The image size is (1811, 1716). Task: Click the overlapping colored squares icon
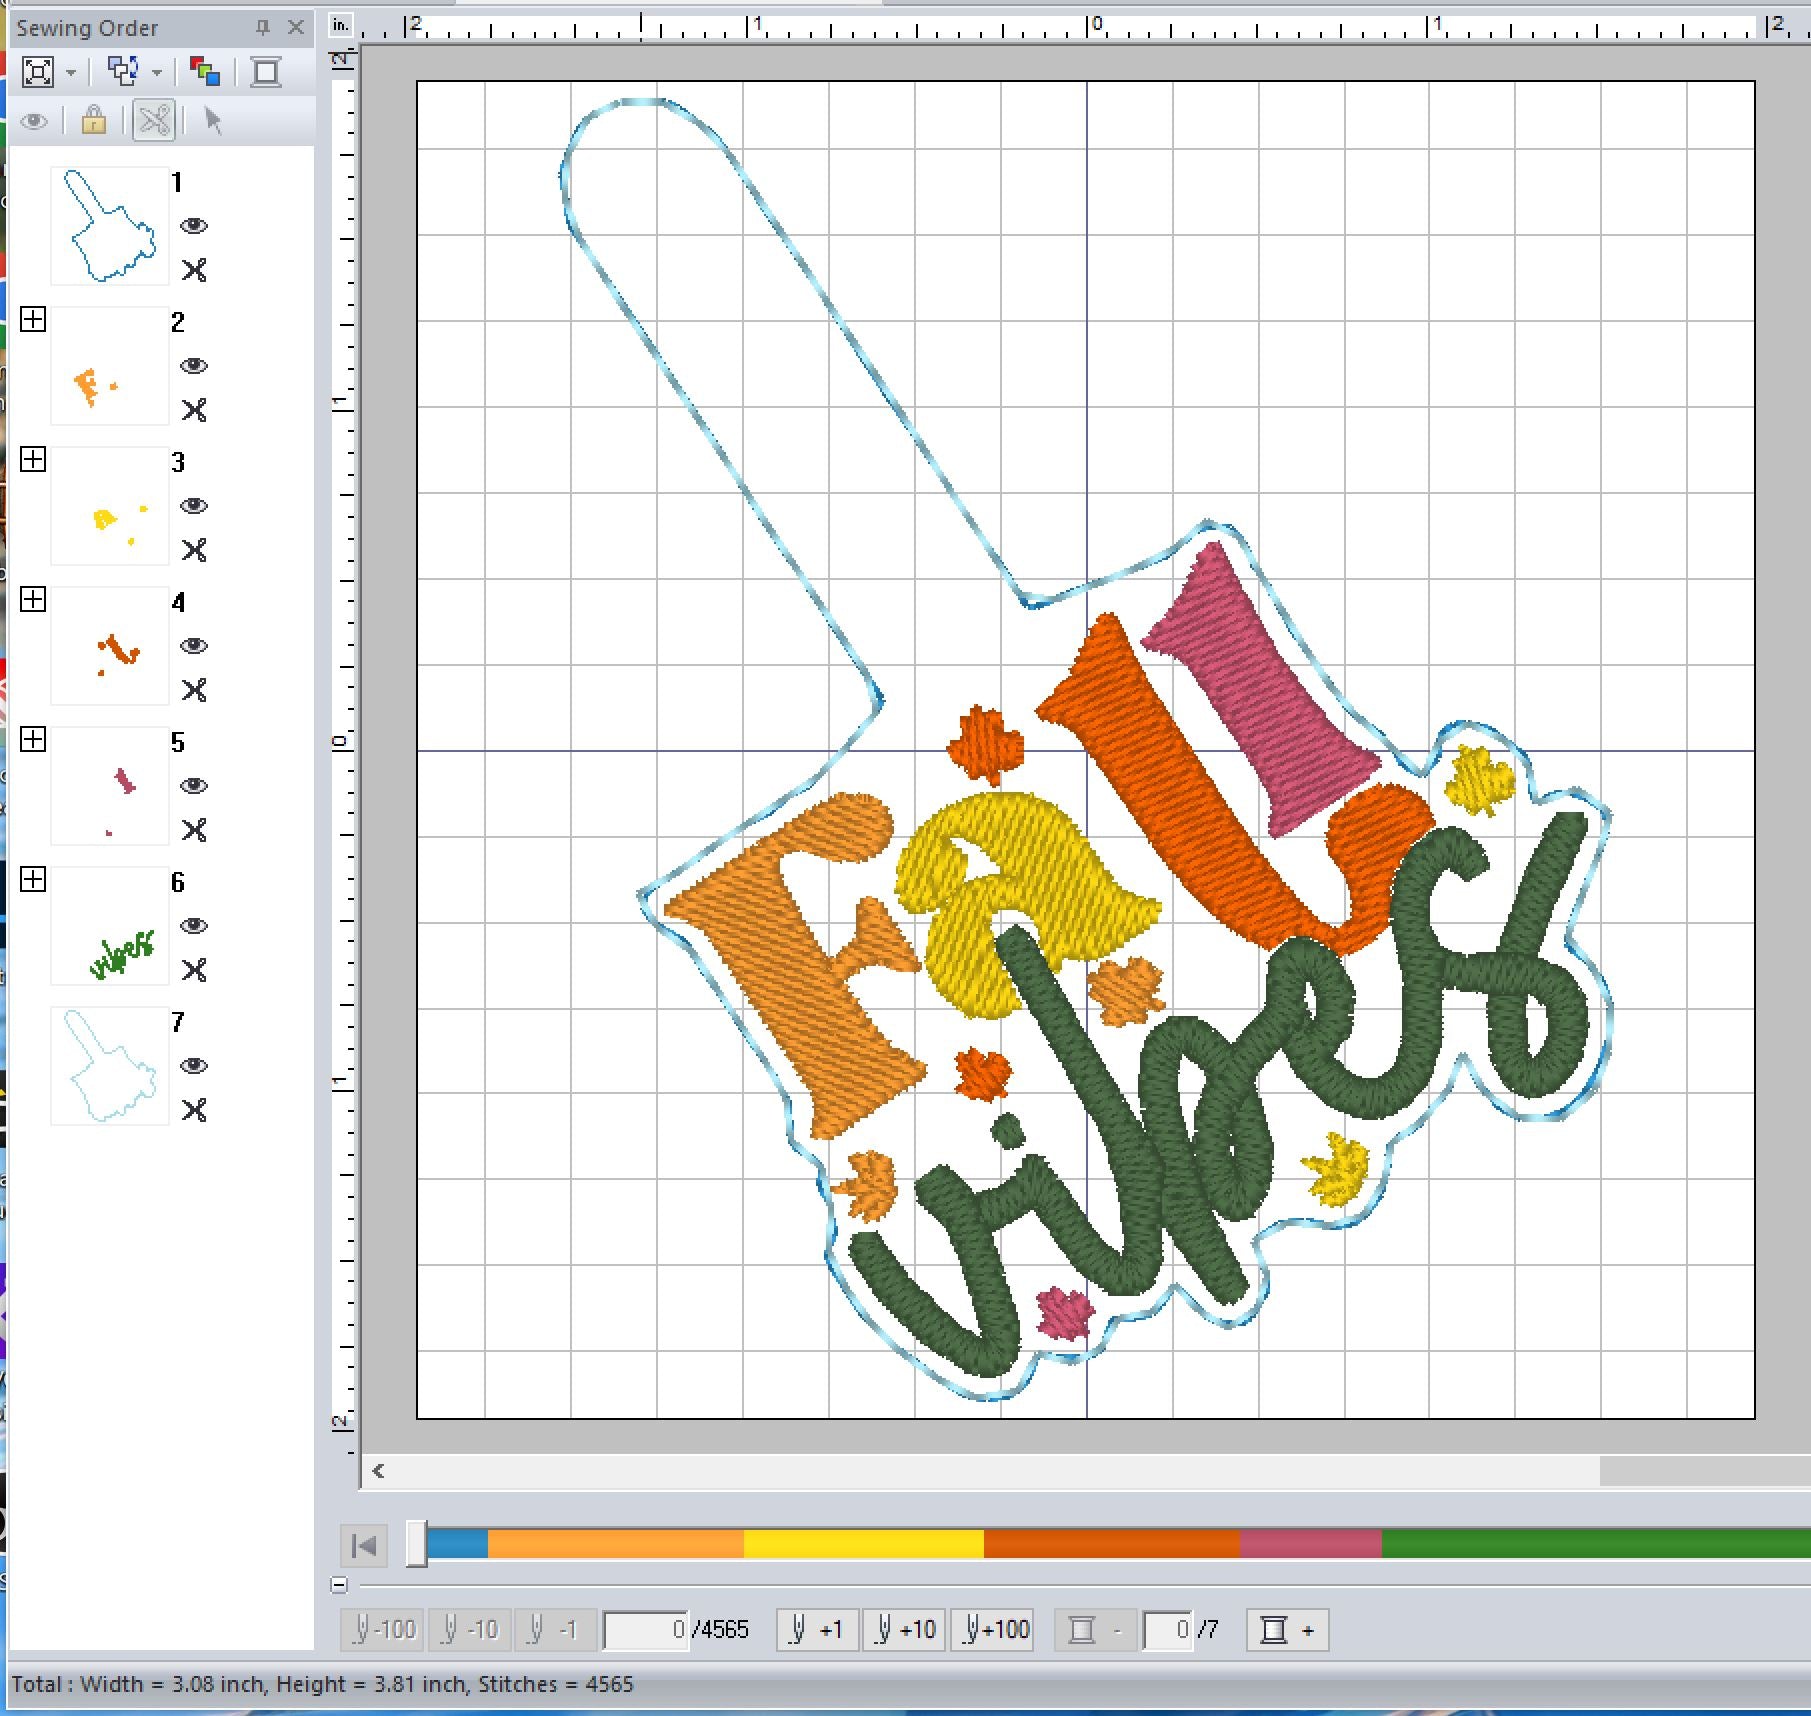click(x=205, y=72)
